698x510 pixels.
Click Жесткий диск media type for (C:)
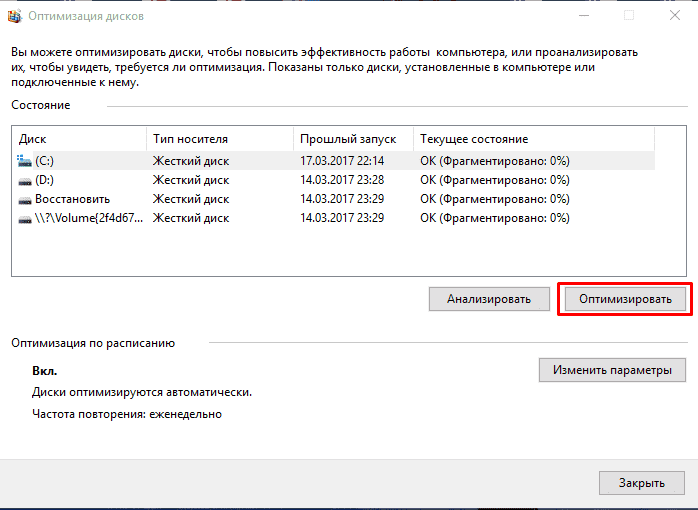tap(191, 161)
